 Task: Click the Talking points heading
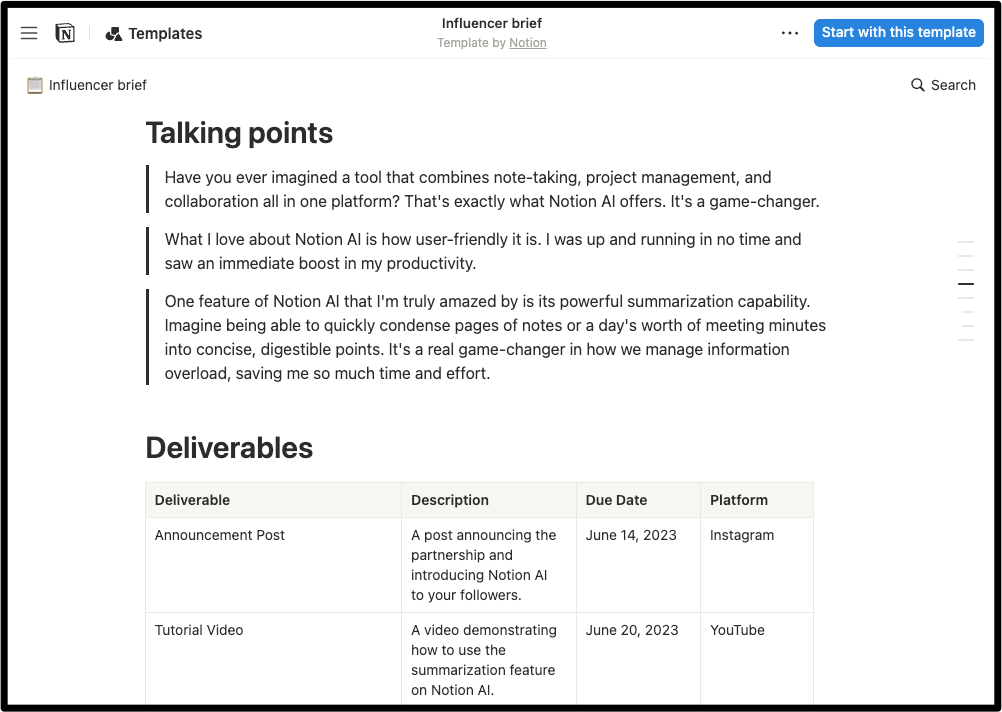pyautogui.click(x=239, y=133)
